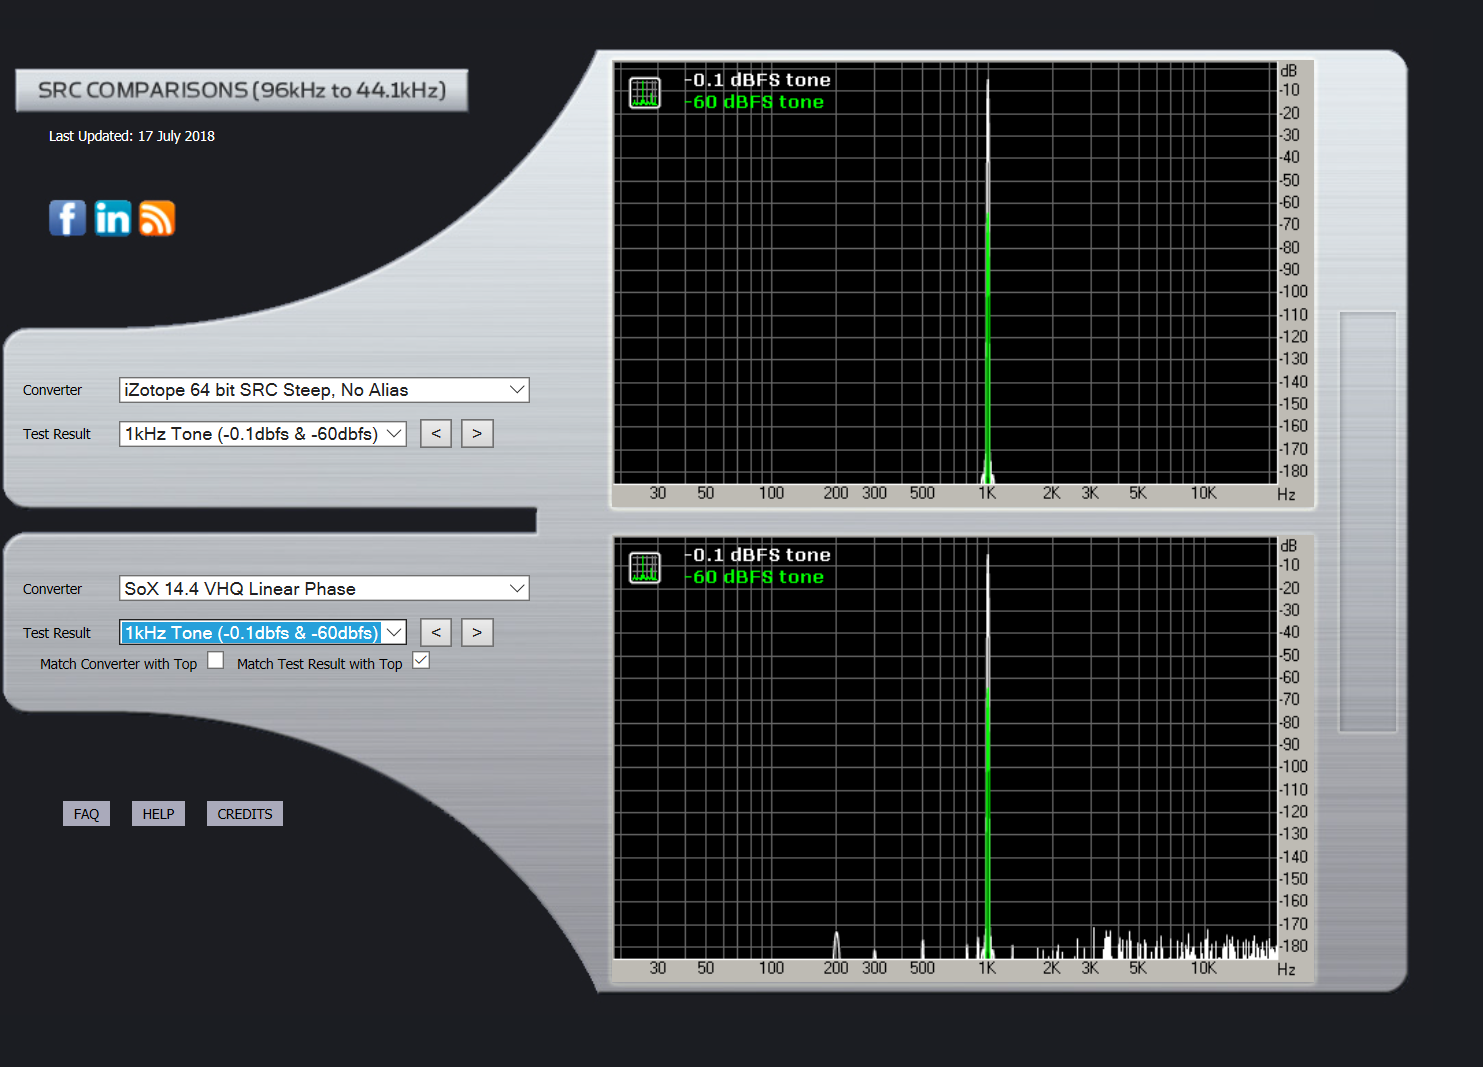Click '-60 dBFS tone' legend in top graph
Screen dimensions: 1483x1067
tap(755, 102)
